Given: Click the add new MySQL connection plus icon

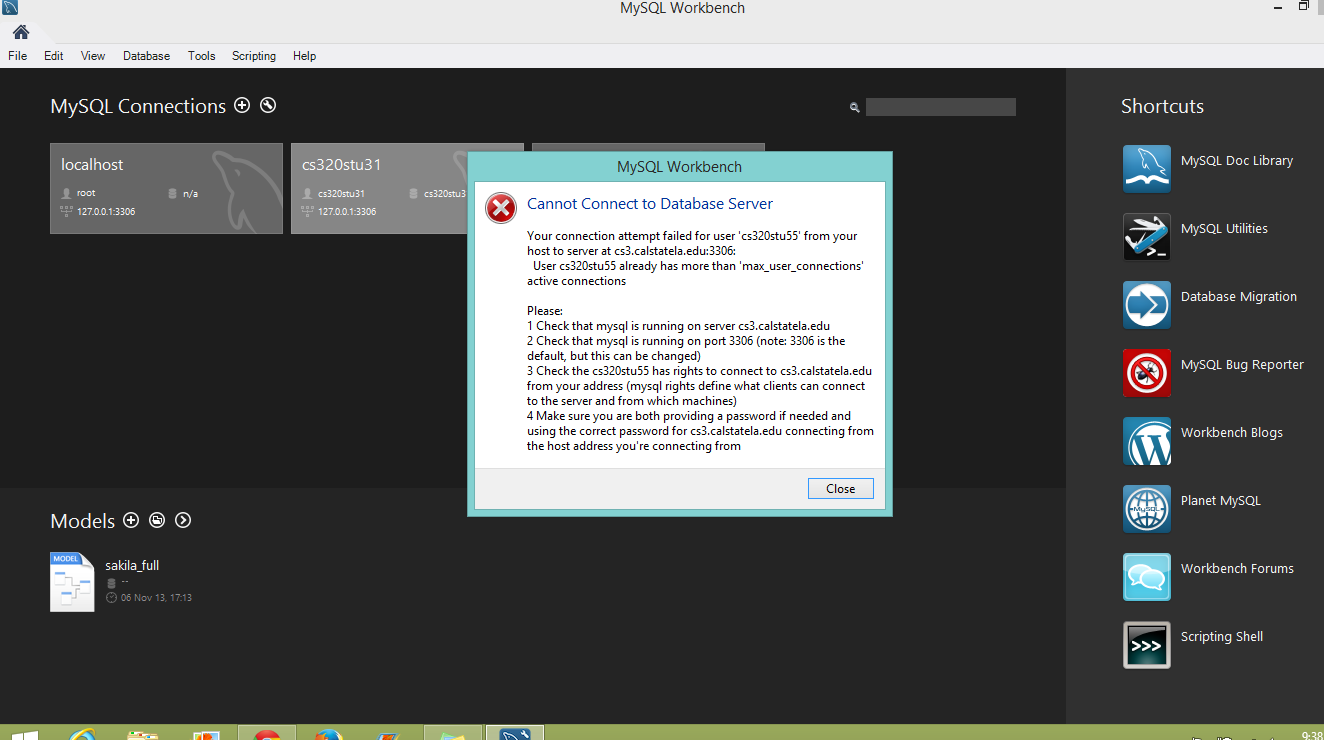Looking at the screenshot, I should (242, 106).
